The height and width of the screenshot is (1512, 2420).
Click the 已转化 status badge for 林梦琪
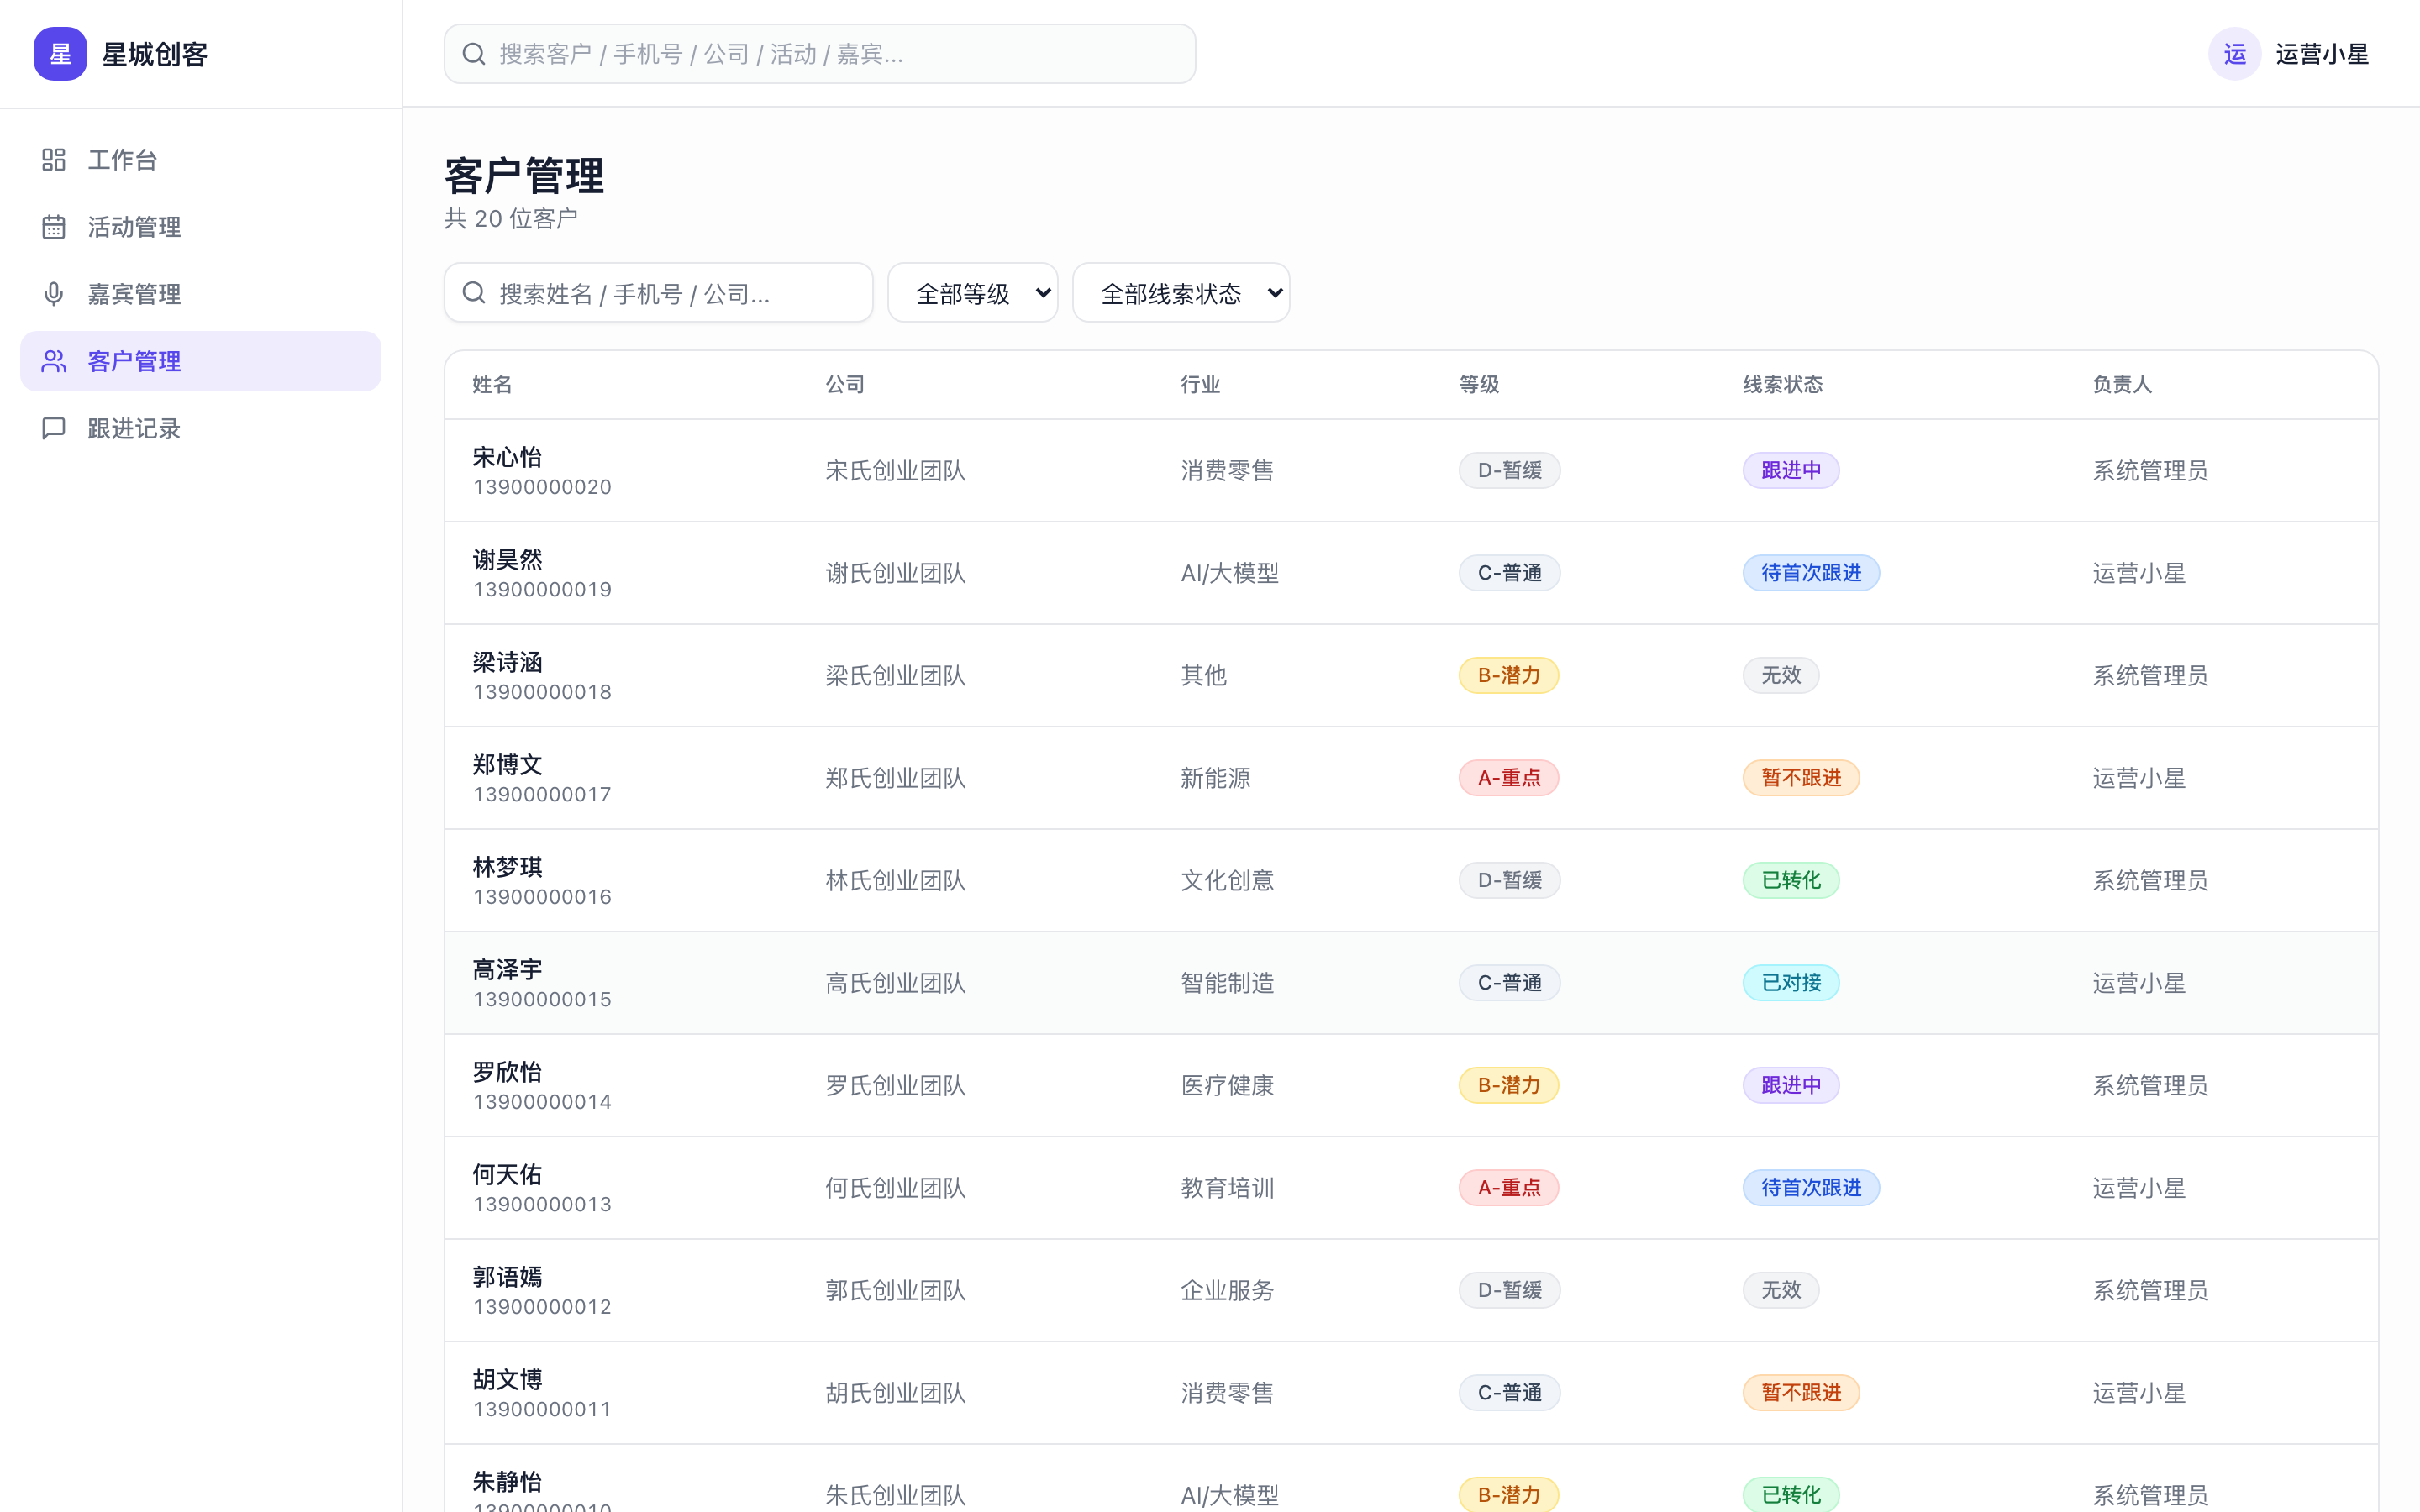(x=1790, y=880)
